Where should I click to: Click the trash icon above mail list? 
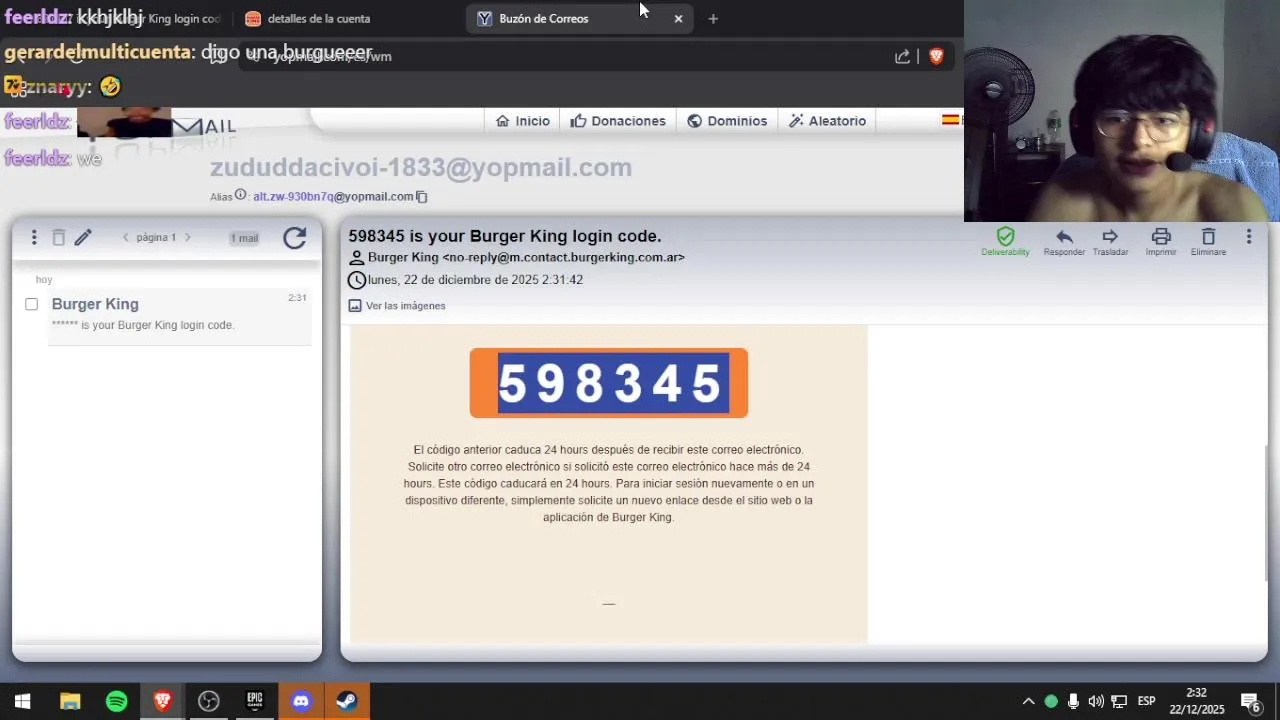click(x=58, y=237)
